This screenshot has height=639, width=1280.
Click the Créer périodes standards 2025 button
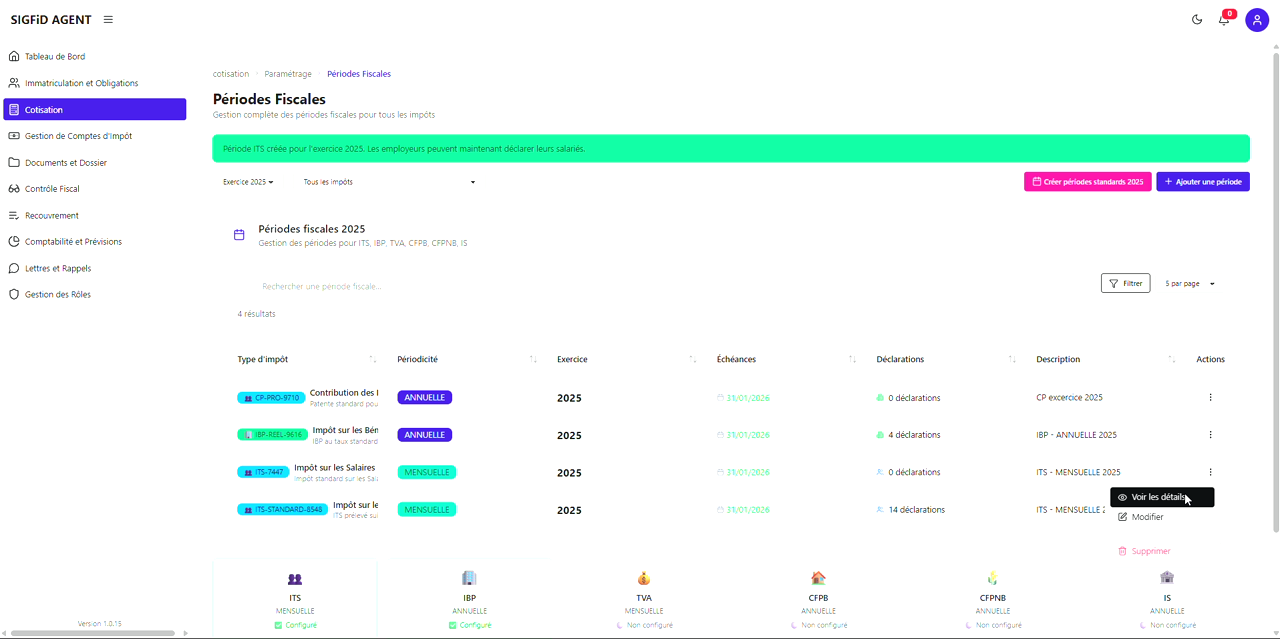tap(1087, 181)
